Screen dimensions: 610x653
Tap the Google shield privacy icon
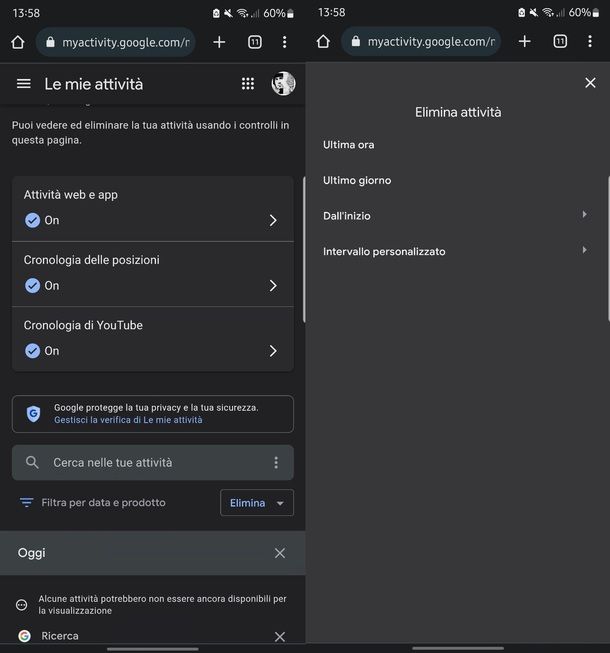pos(33,414)
